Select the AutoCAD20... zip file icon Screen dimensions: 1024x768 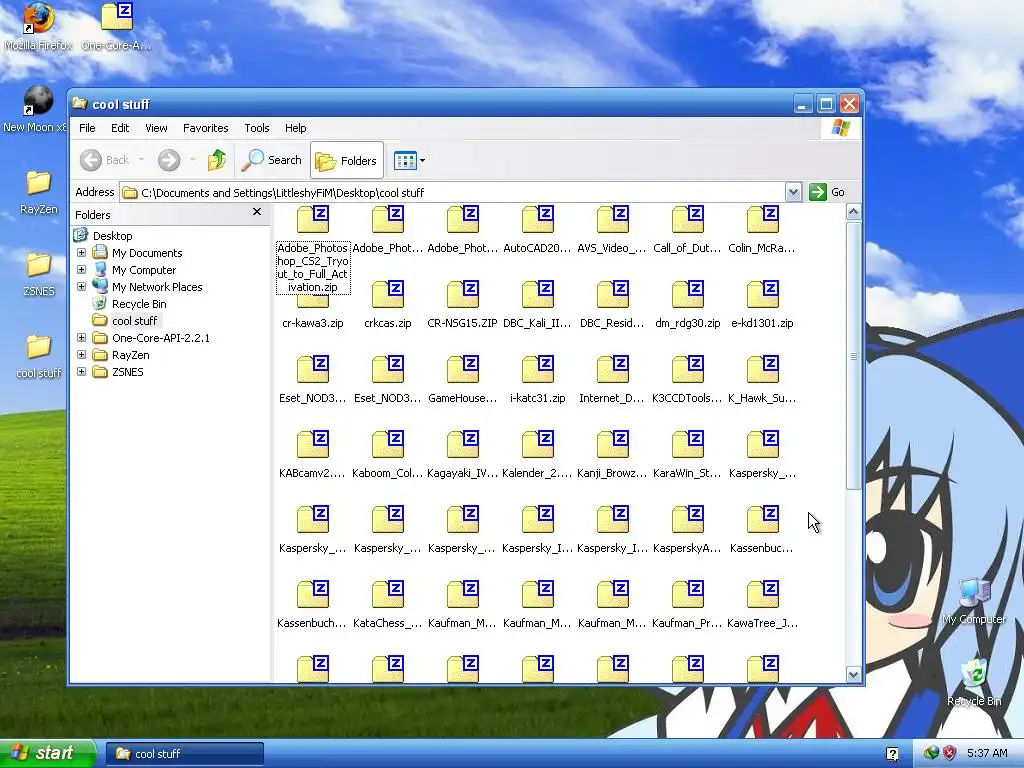point(537,219)
